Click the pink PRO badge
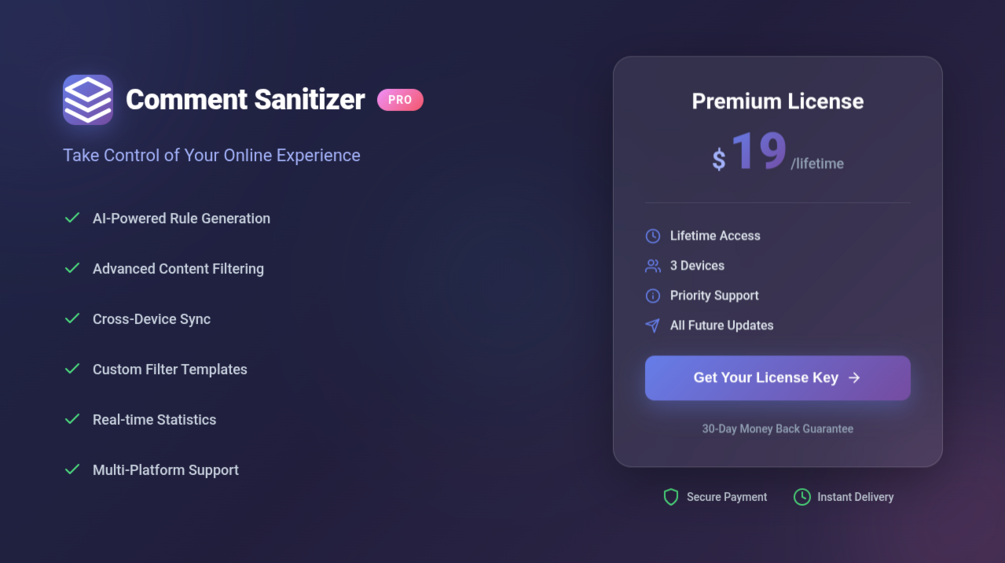 tap(400, 100)
